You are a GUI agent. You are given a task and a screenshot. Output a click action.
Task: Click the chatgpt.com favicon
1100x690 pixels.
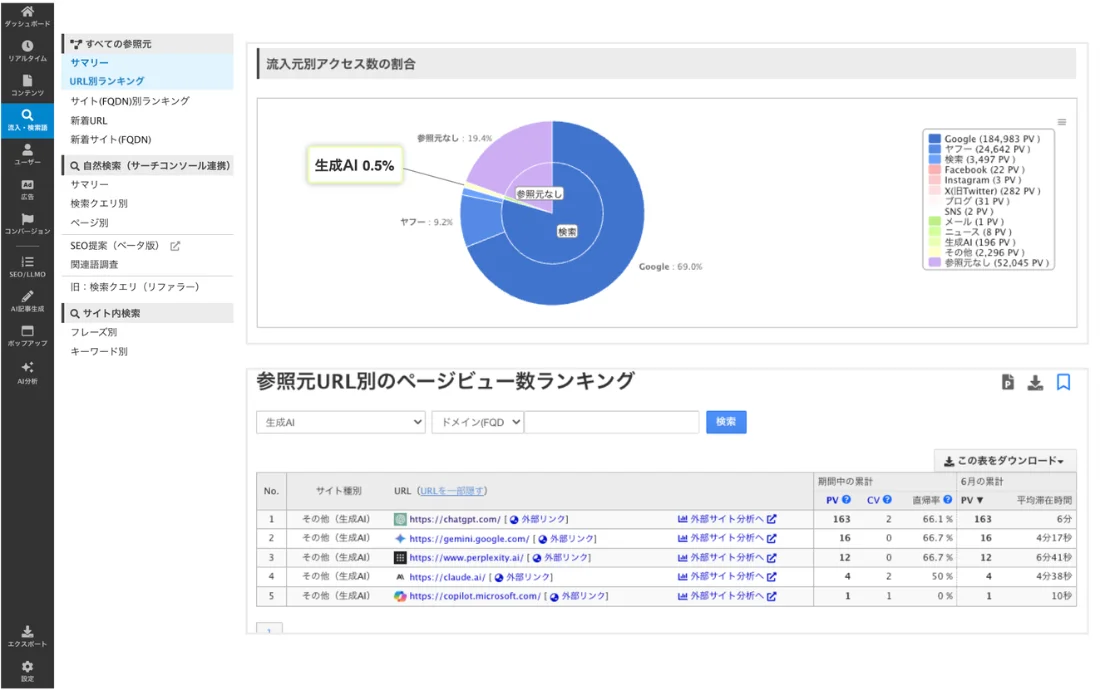(400, 519)
